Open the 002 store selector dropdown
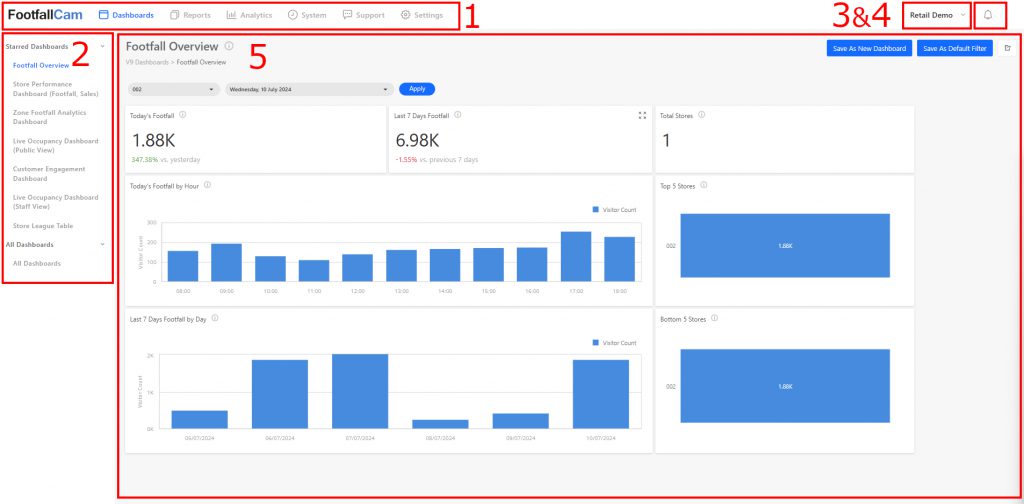1024x504 pixels. (x=174, y=89)
